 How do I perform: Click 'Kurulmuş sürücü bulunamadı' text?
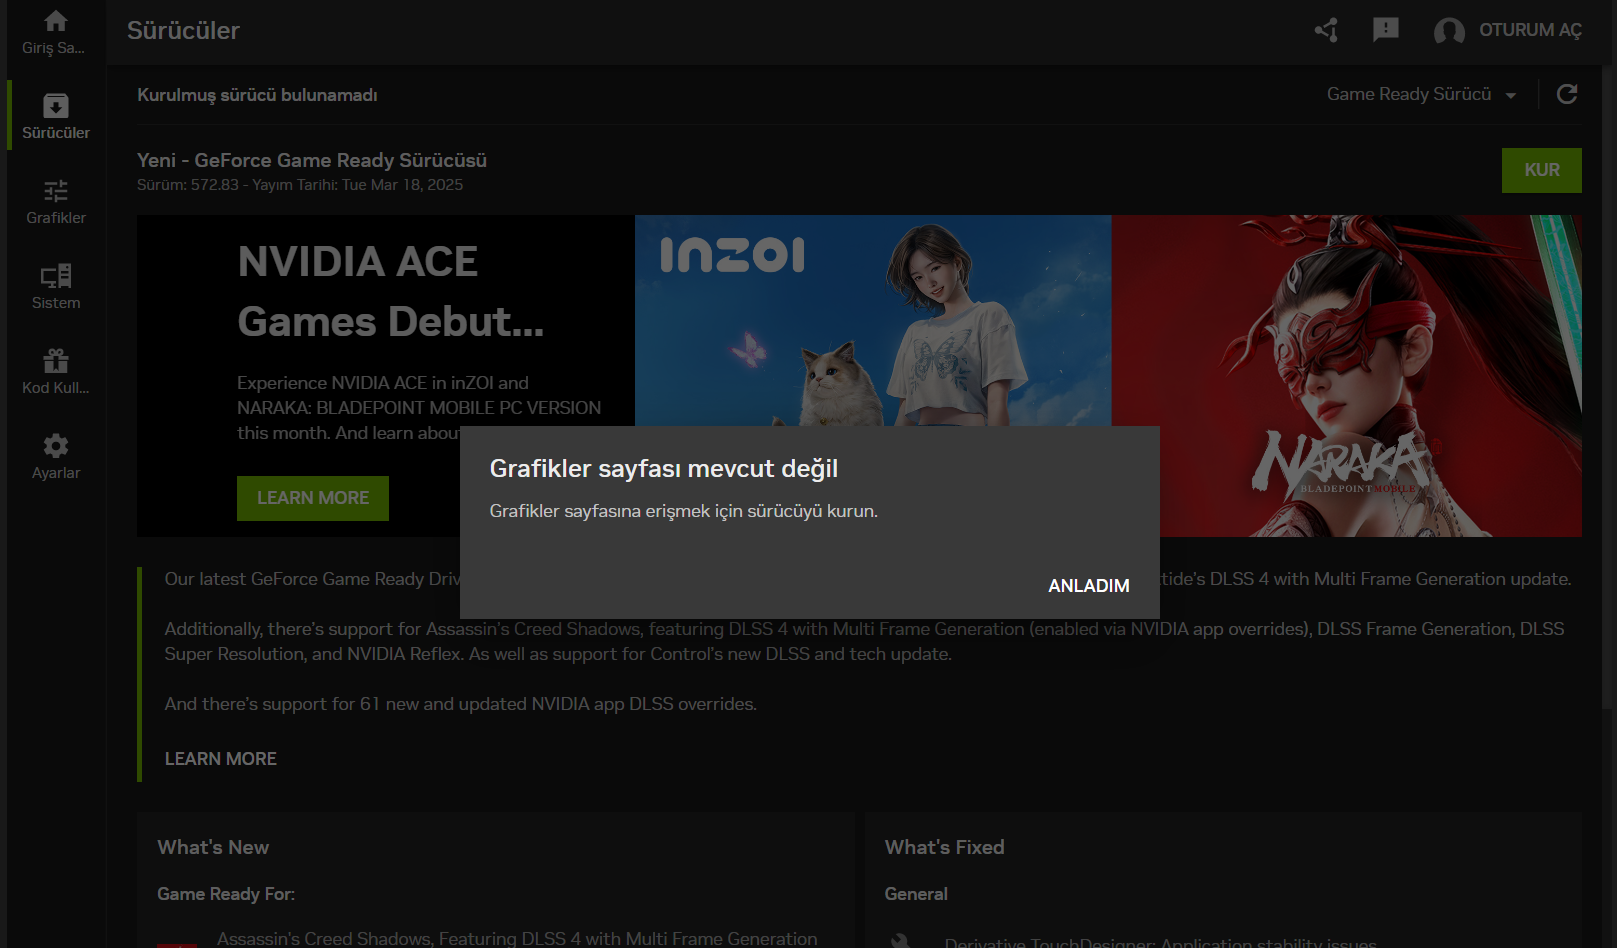pyautogui.click(x=257, y=95)
